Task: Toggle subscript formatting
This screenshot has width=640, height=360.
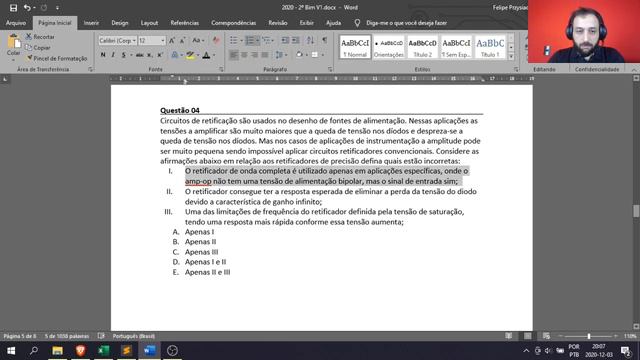Action: tap(150, 55)
